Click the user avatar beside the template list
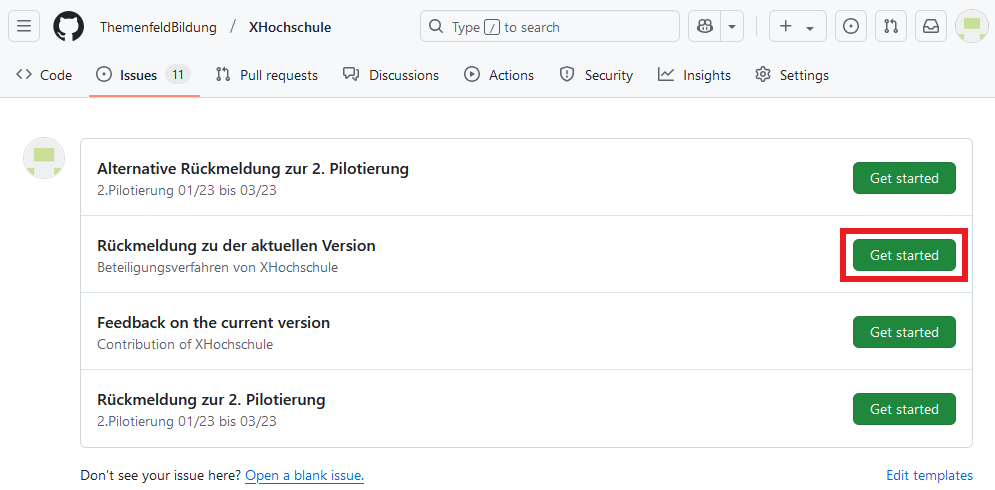 [44, 158]
